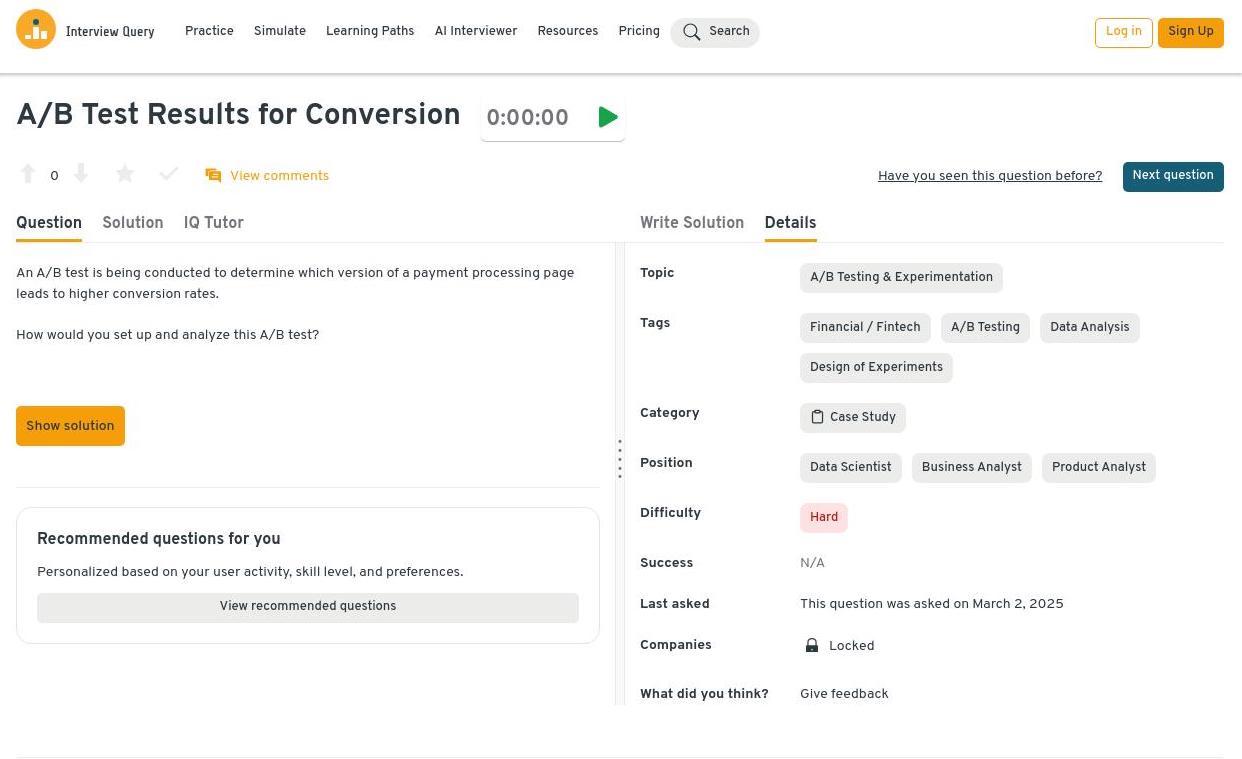Upvote this question with the up arrow
This screenshot has height=759, width=1242.
pyautogui.click(x=28, y=175)
